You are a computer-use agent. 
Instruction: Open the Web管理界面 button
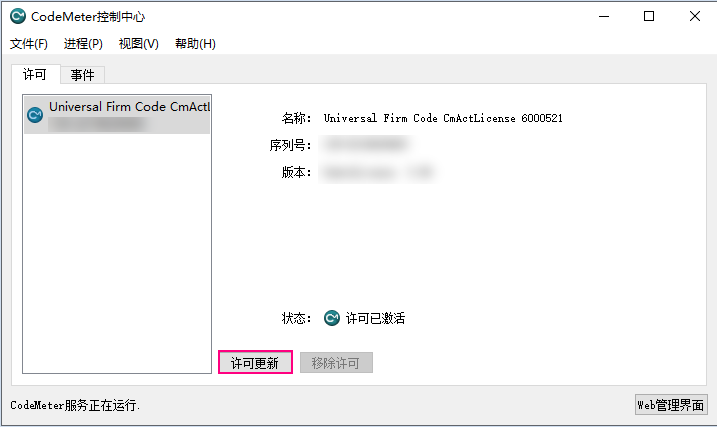click(671, 405)
